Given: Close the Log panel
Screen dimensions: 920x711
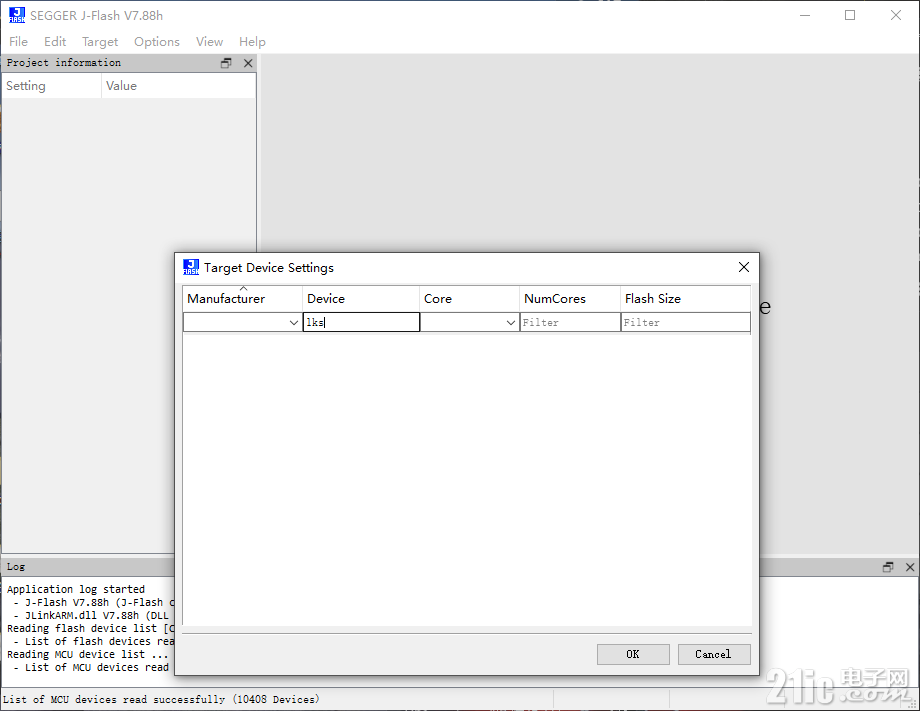Looking at the screenshot, I should coord(910,567).
